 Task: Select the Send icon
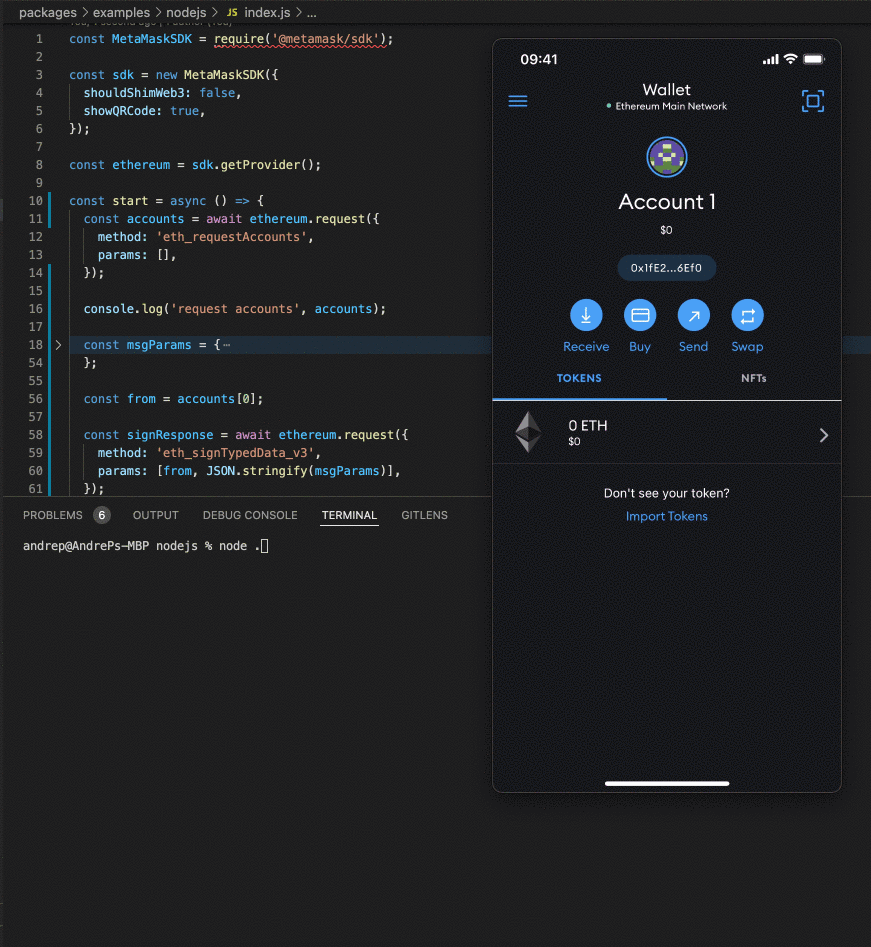pyautogui.click(x=693, y=315)
